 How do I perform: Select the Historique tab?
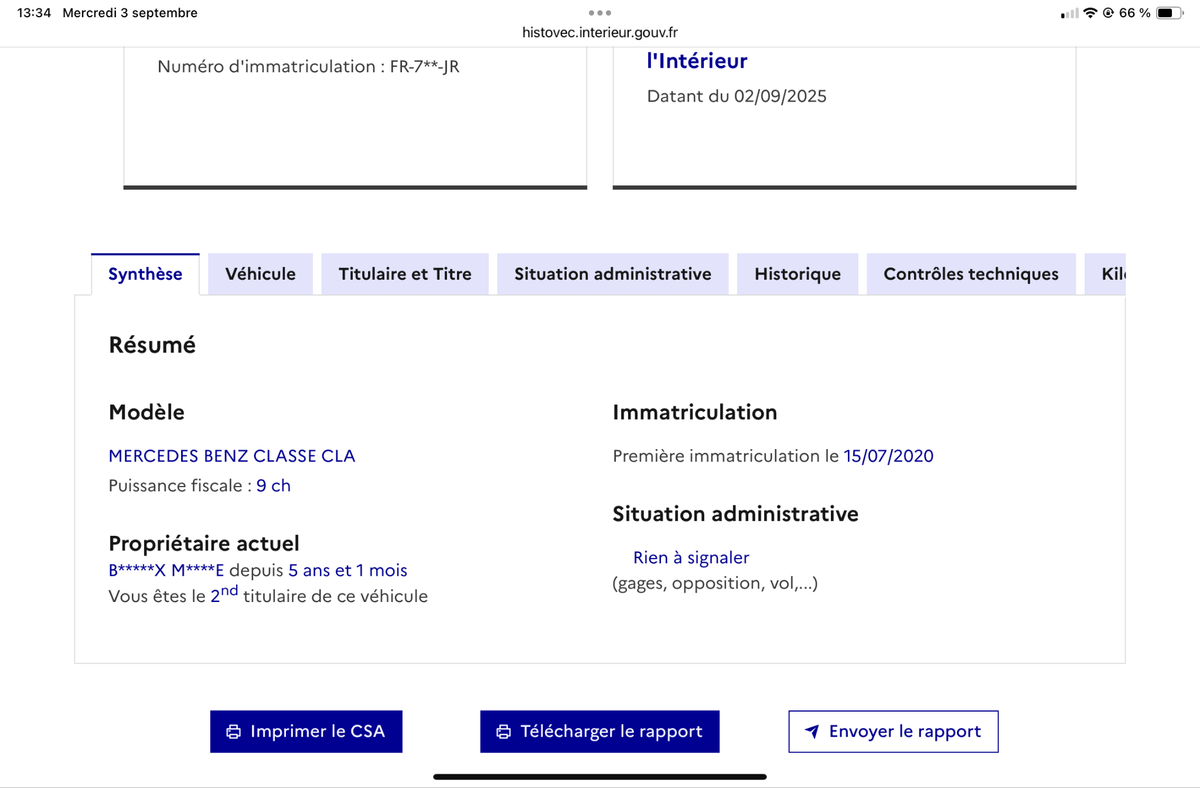tap(797, 274)
